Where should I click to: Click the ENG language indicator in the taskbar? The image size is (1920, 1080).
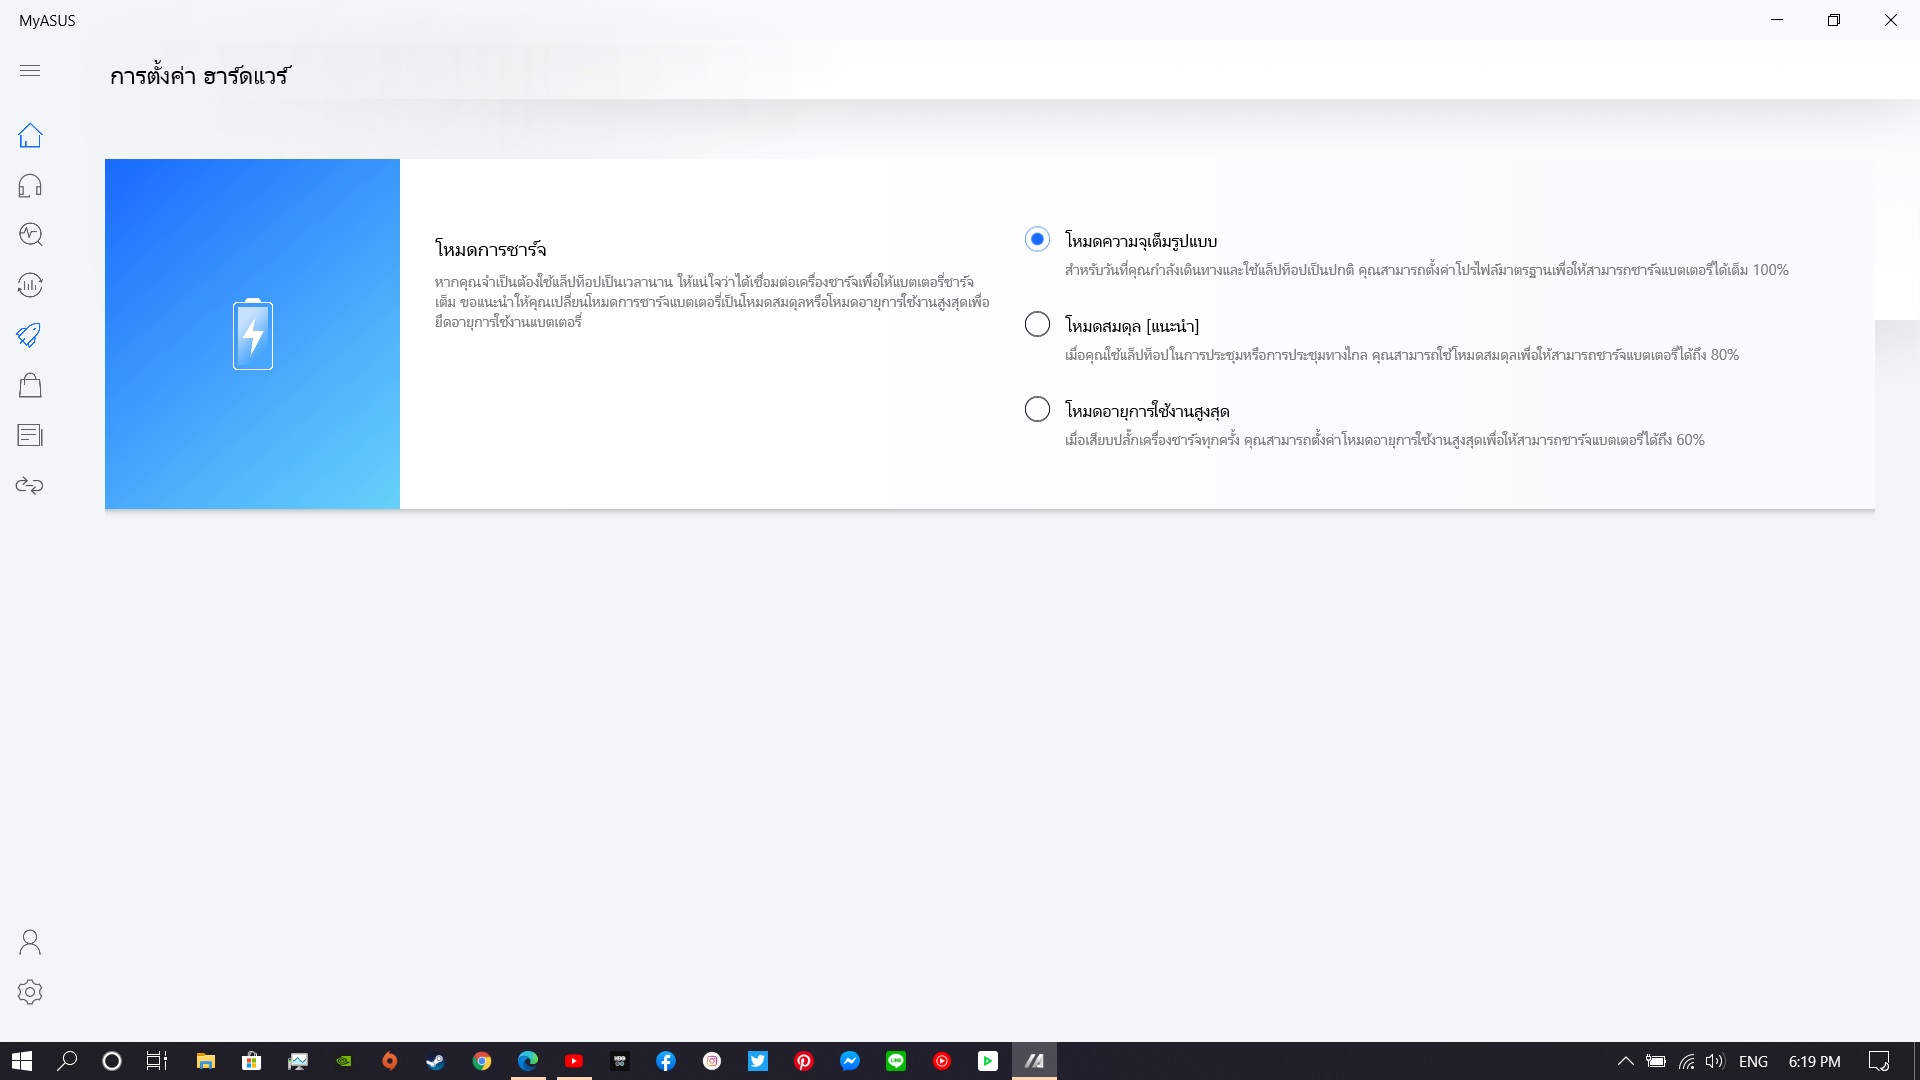click(1753, 1061)
